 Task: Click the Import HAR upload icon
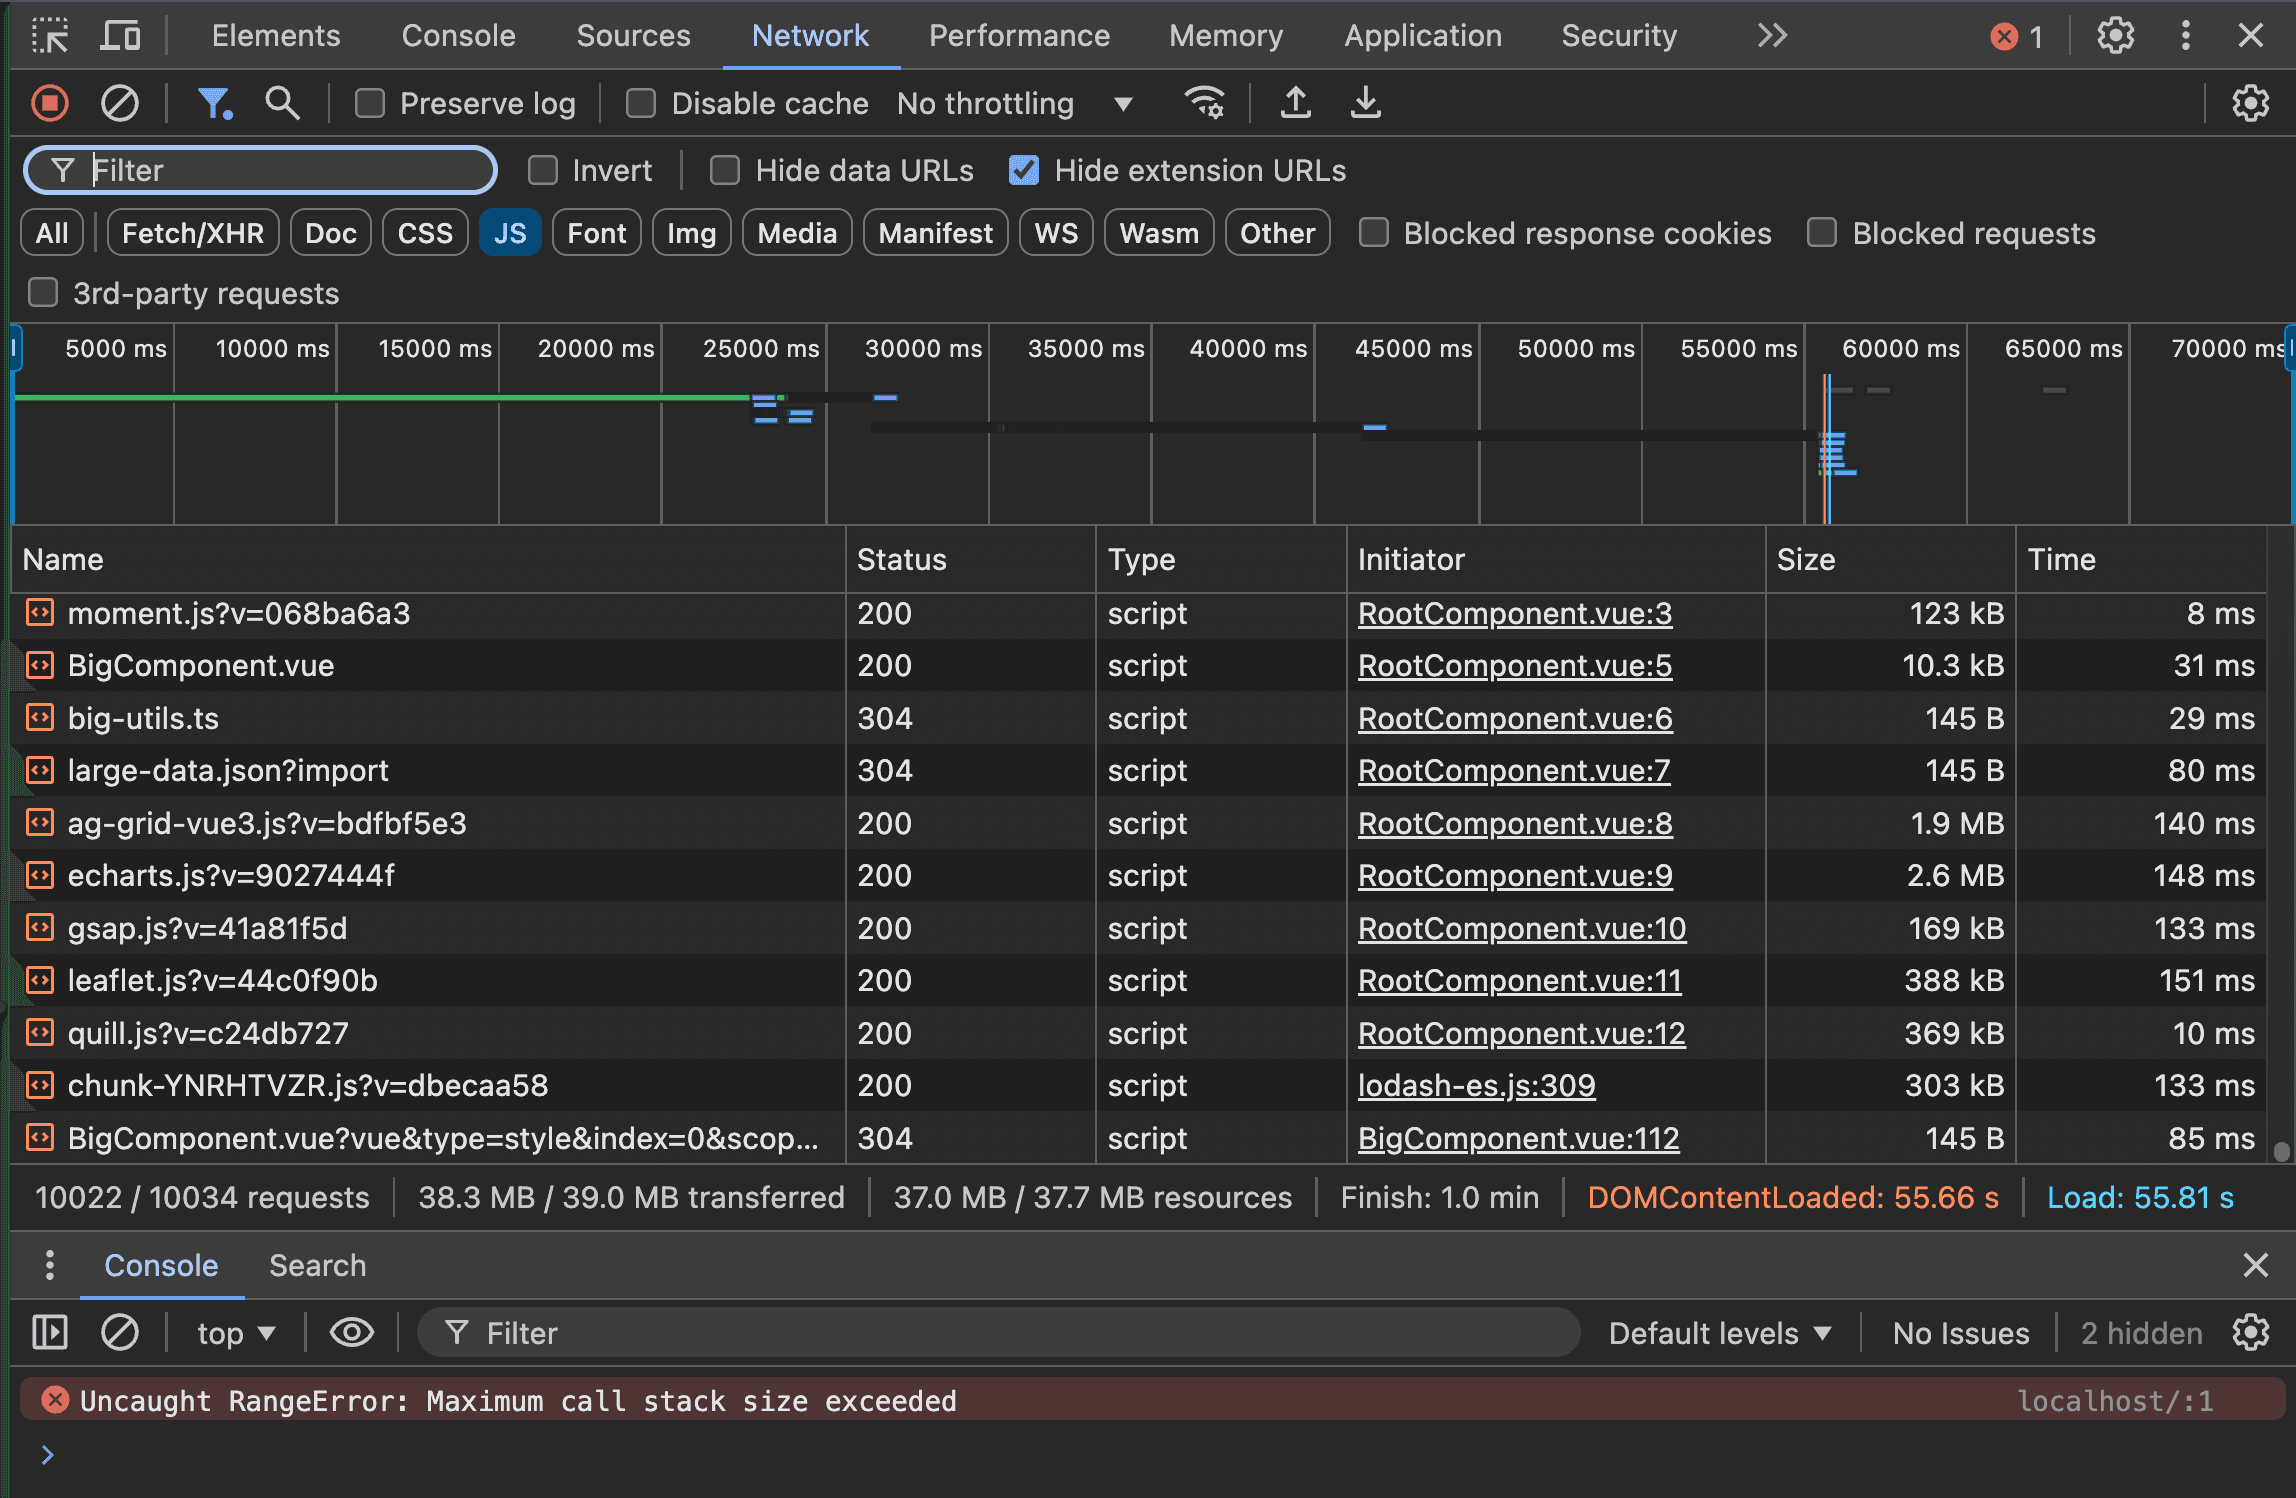[1296, 103]
